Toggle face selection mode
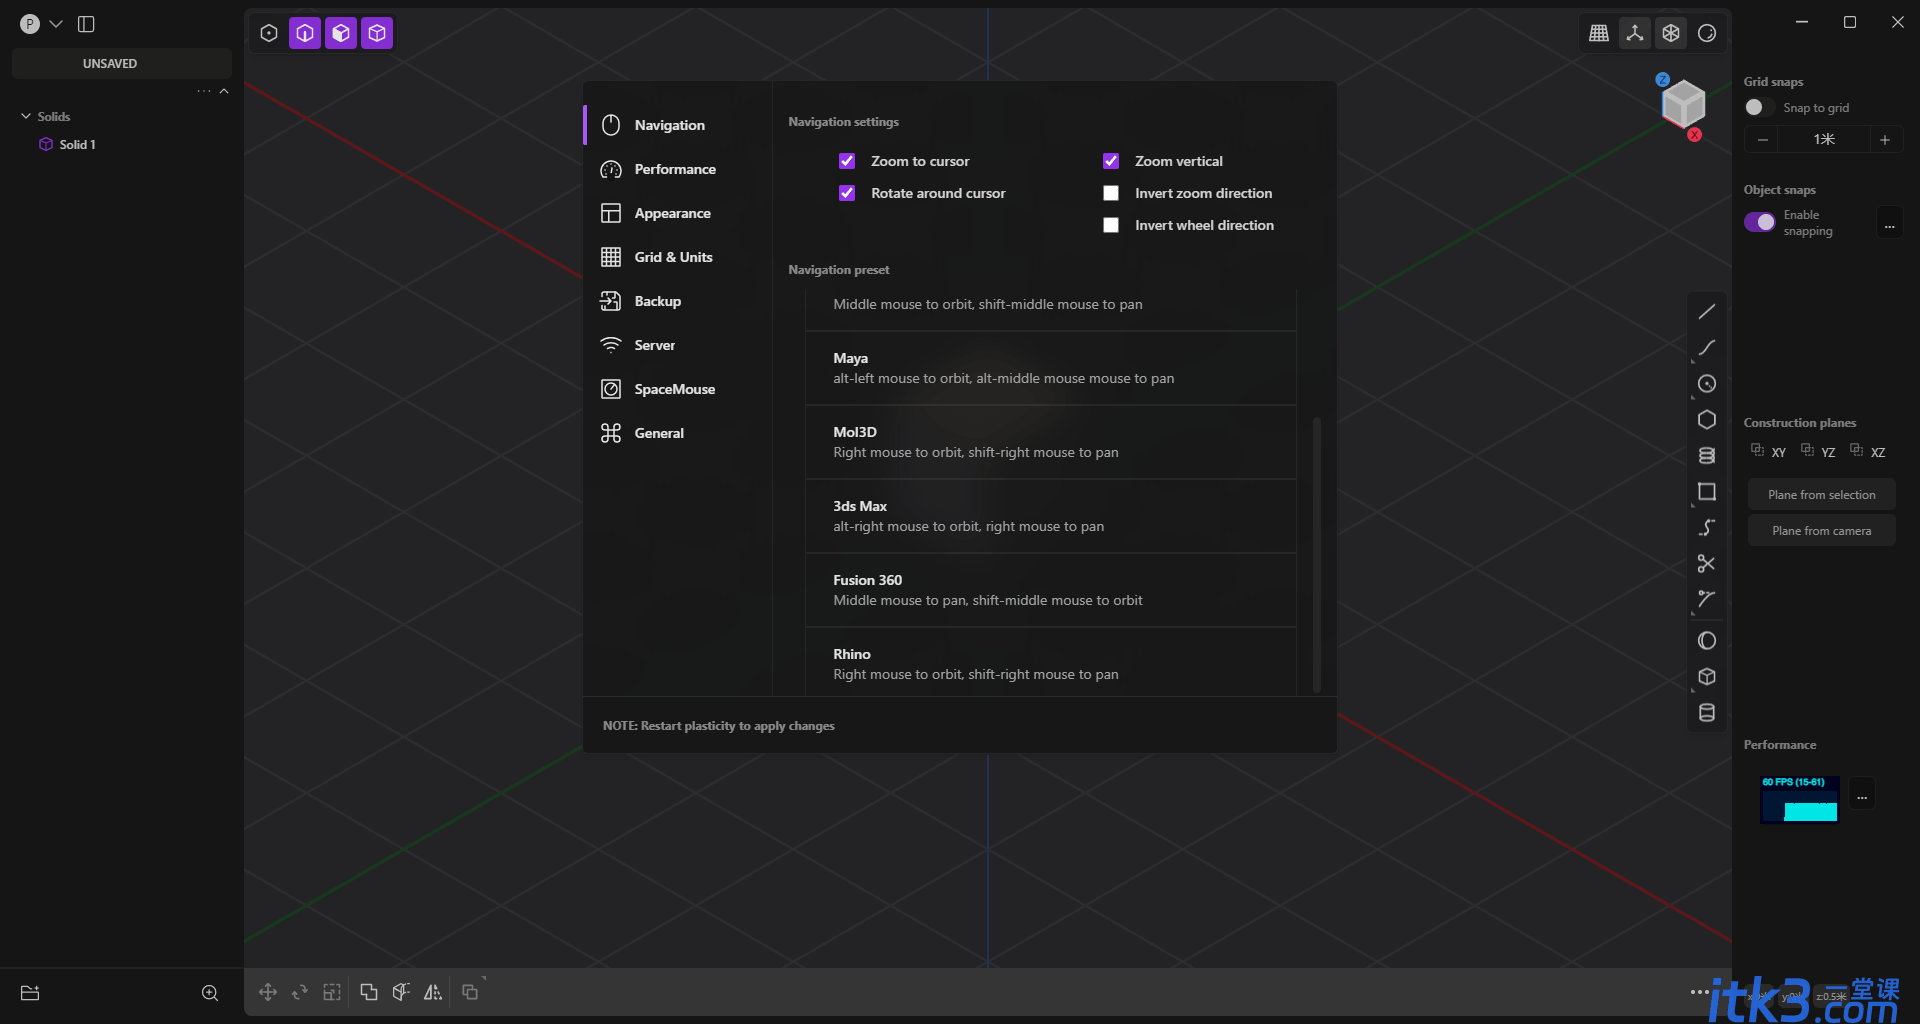This screenshot has width=1920, height=1024. (341, 33)
